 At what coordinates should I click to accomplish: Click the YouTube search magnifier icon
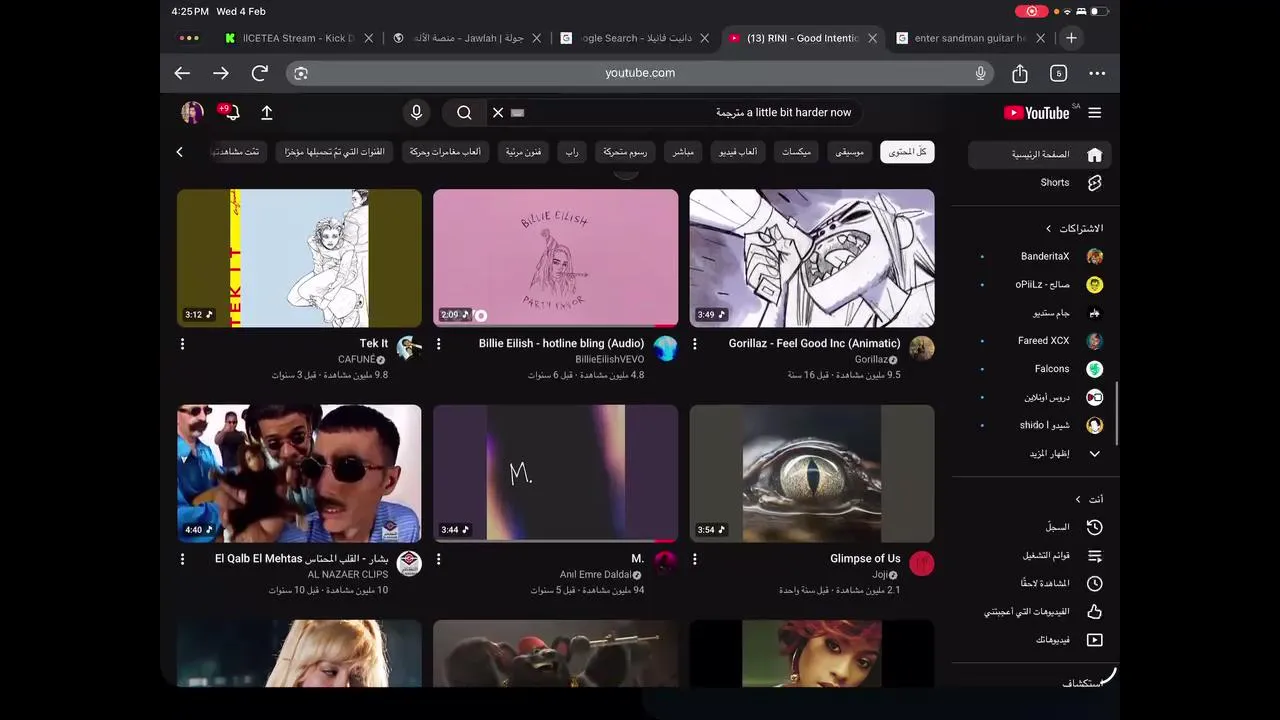point(464,113)
